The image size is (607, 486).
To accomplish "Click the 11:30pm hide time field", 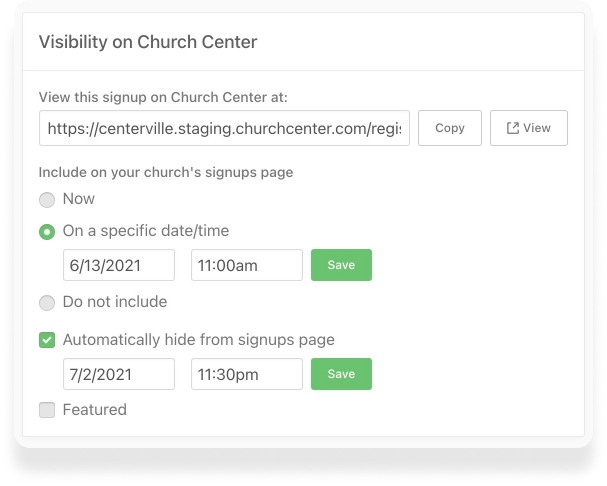I will (246, 374).
